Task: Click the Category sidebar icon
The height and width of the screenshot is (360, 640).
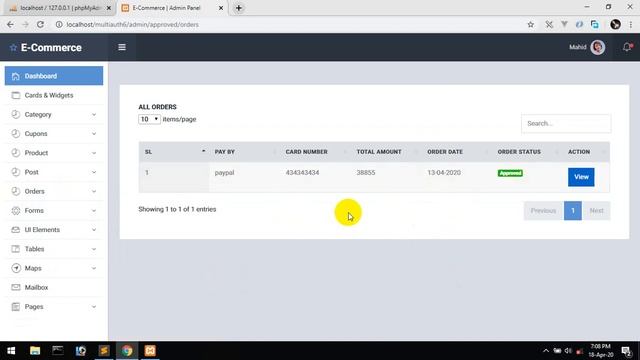Action: coord(16,115)
